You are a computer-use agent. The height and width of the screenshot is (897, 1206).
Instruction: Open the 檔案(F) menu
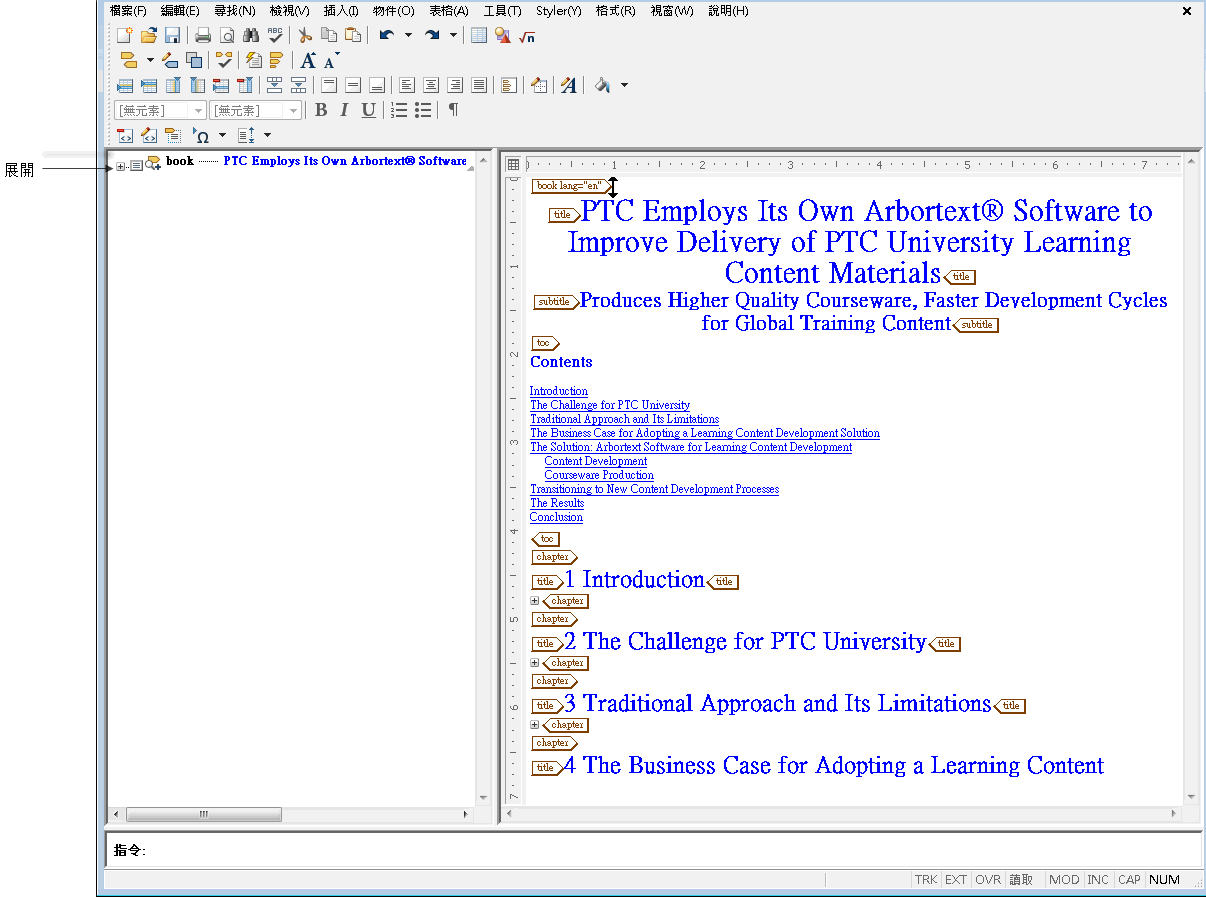click(128, 11)
